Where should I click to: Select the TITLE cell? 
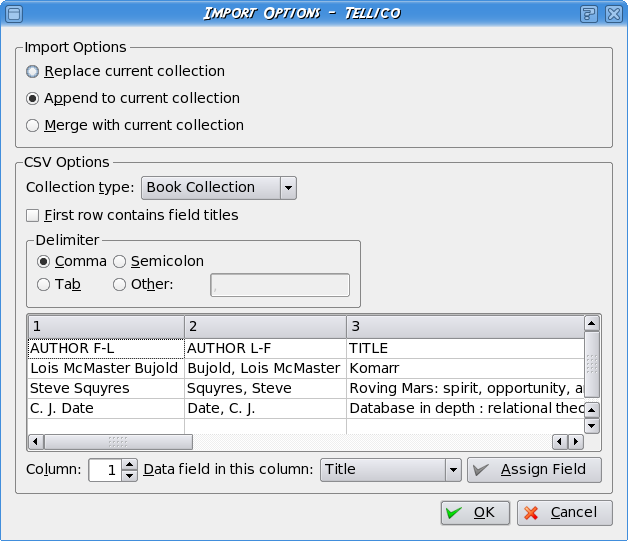465,348
